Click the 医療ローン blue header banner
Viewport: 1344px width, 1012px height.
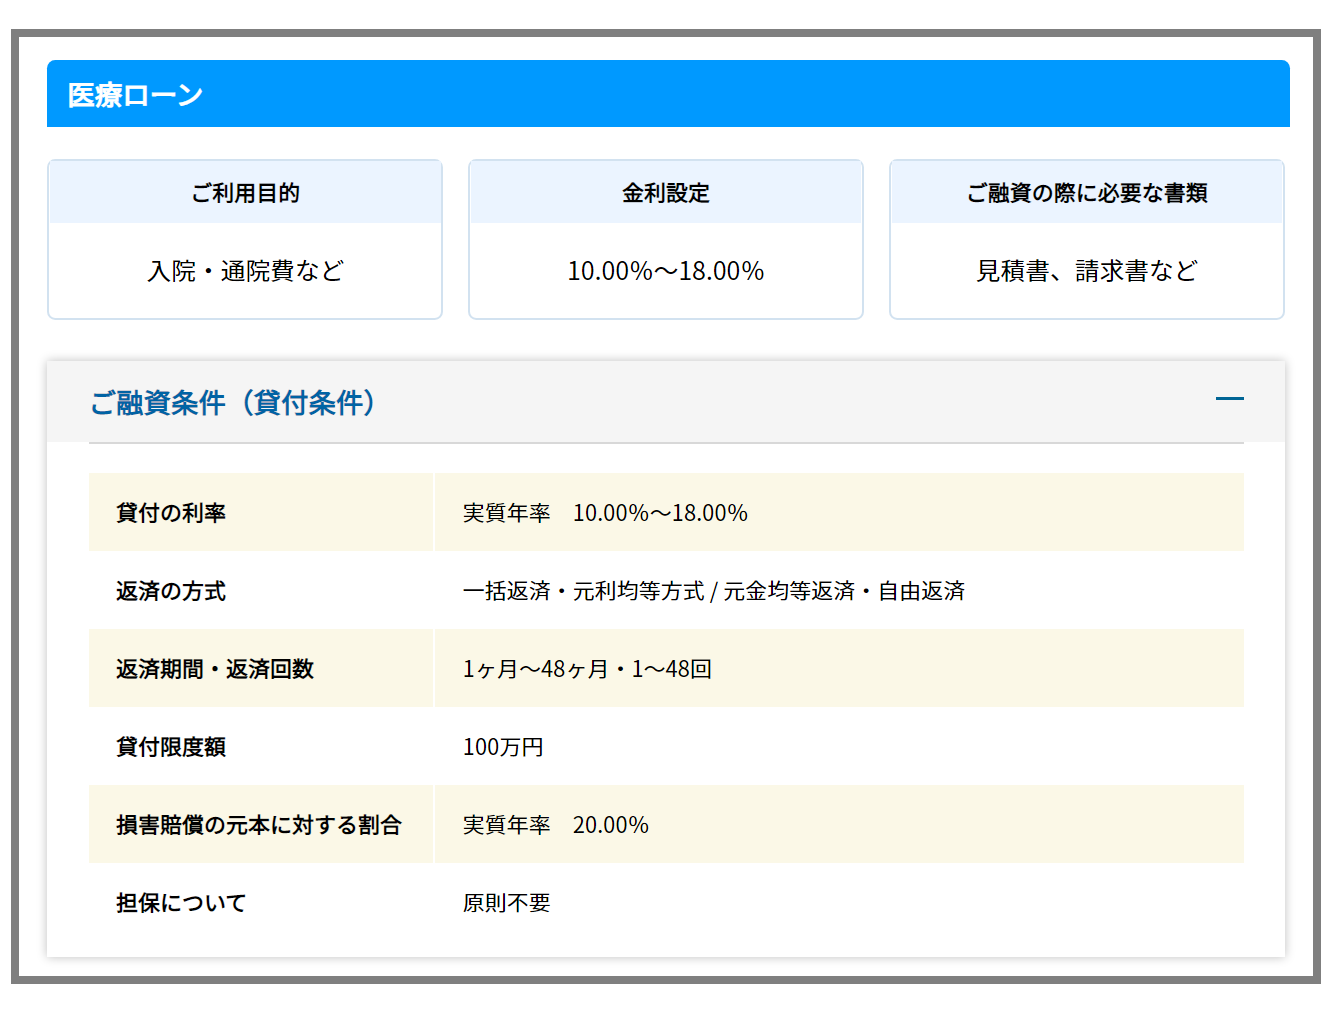point(667,95)
